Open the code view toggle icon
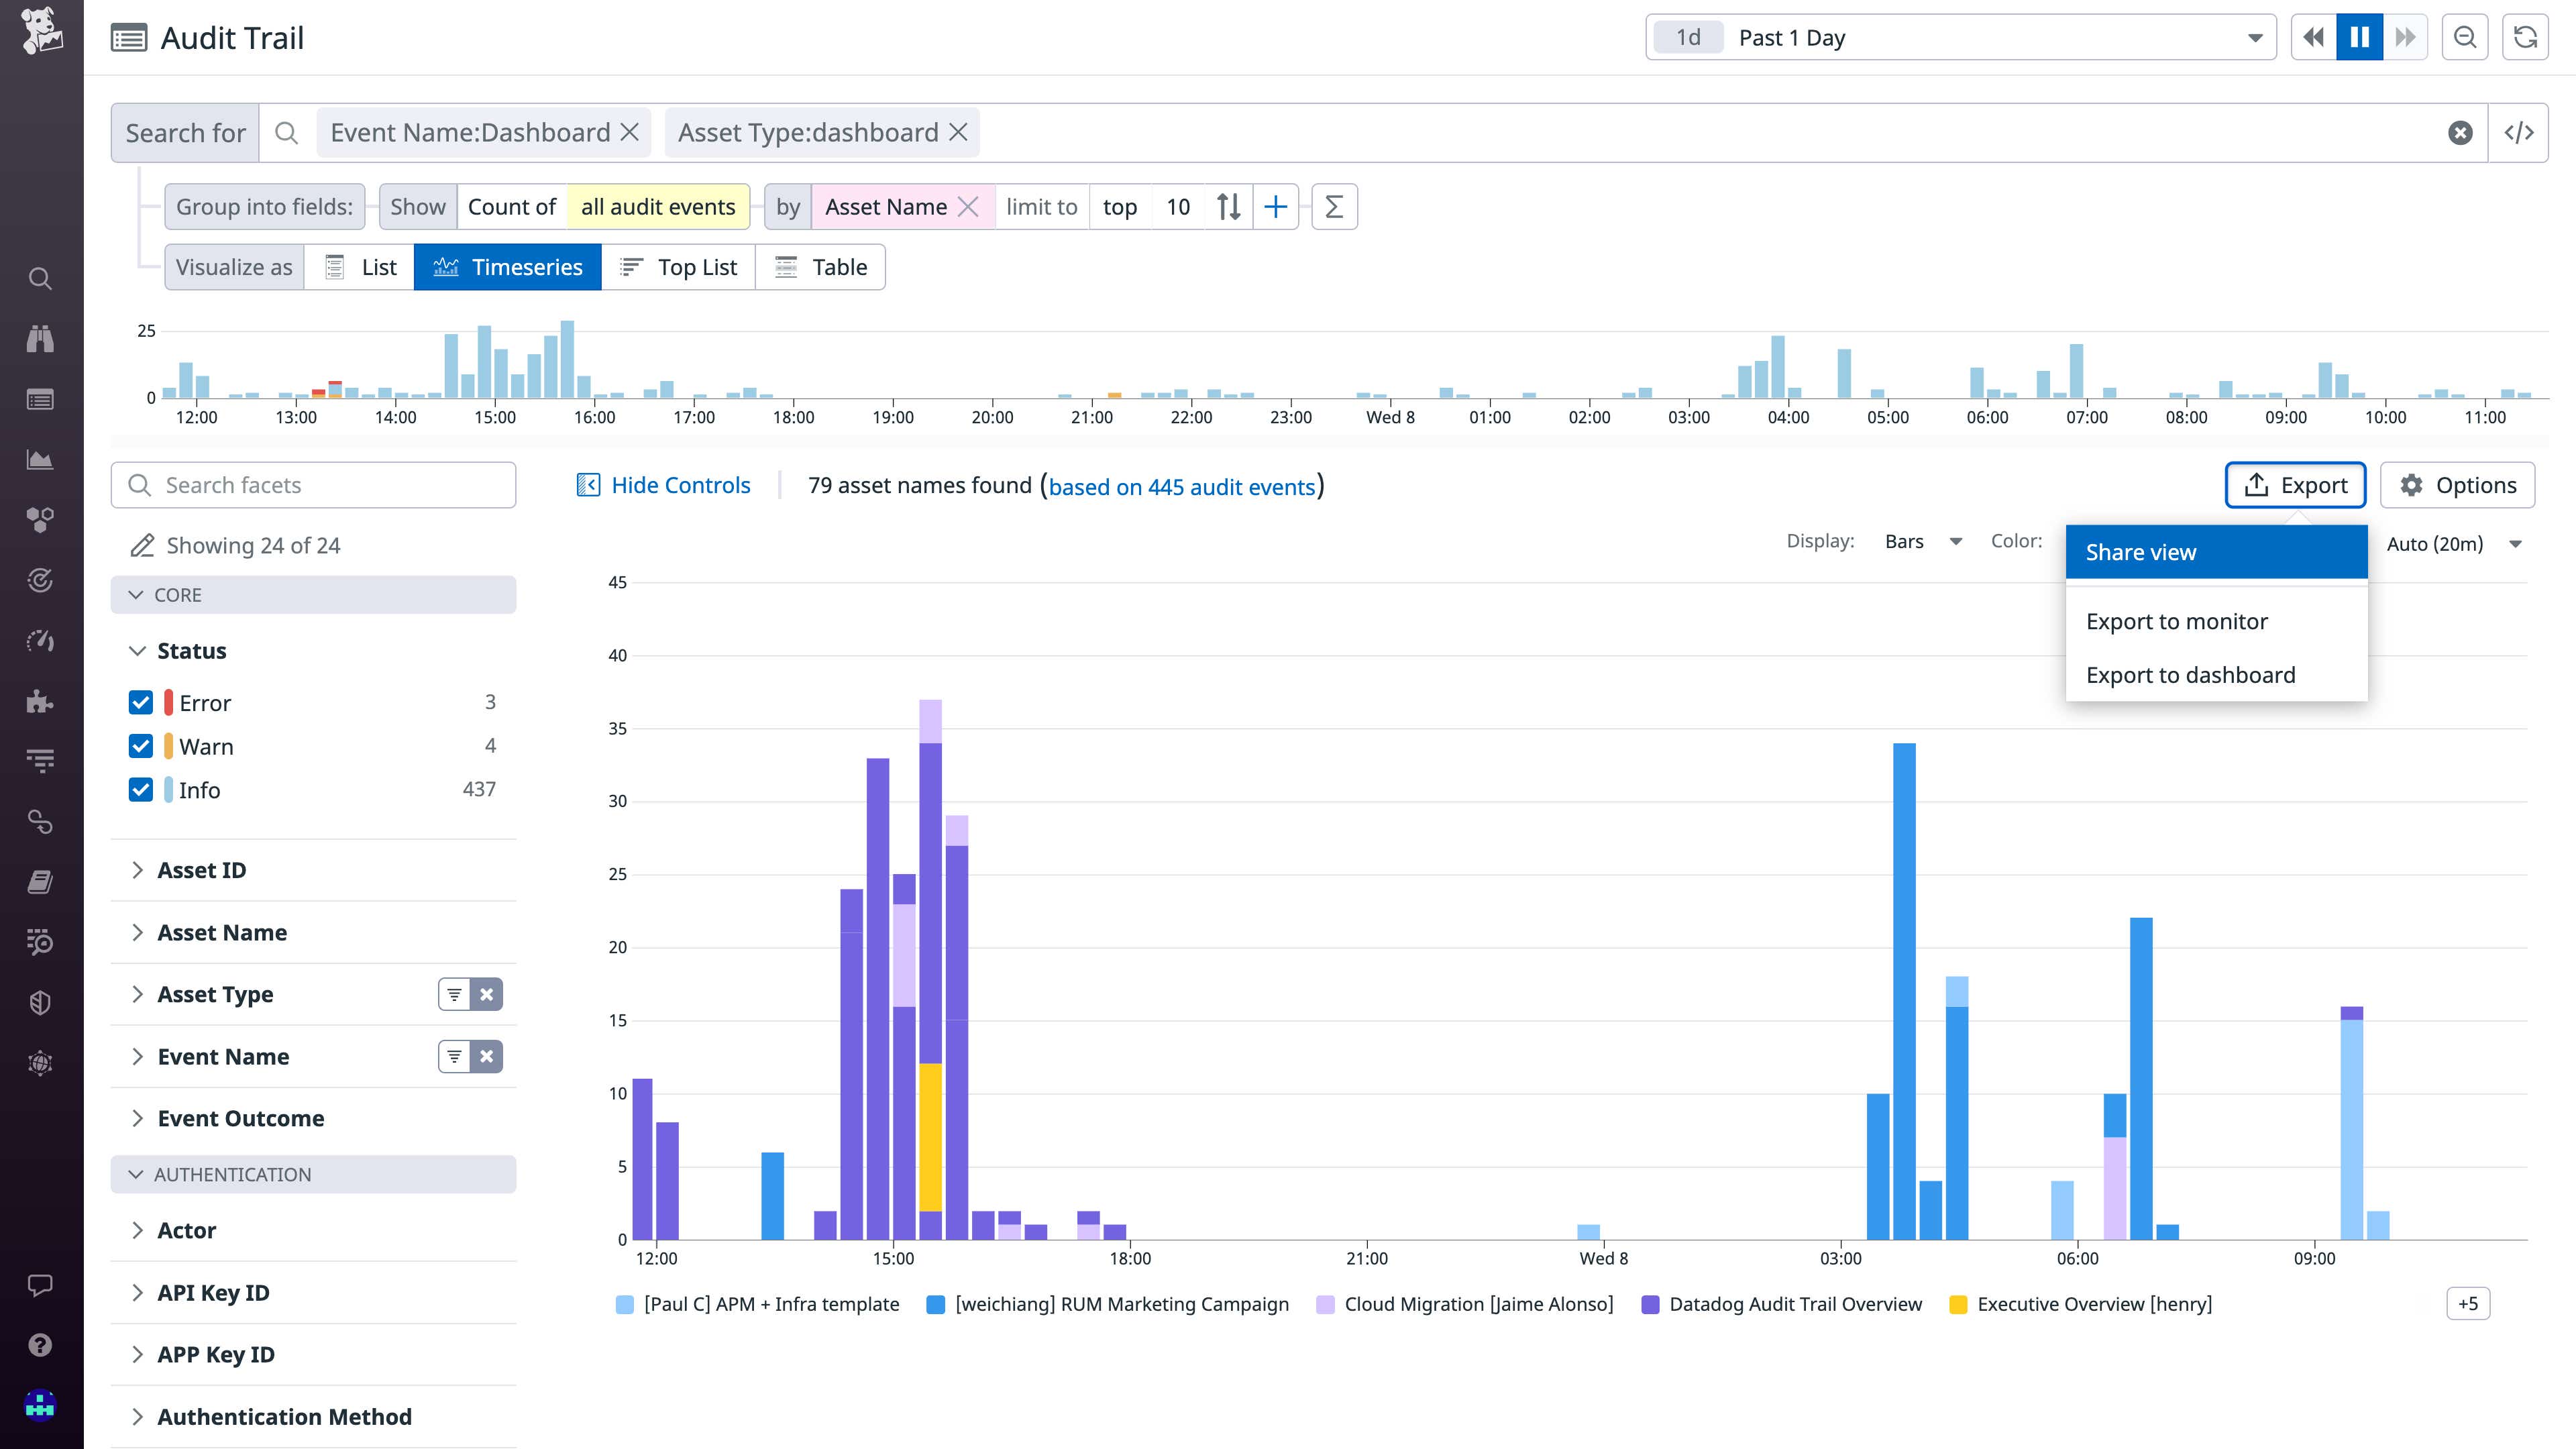This screenshot has width=2576, height=1449. point(2518,133)
